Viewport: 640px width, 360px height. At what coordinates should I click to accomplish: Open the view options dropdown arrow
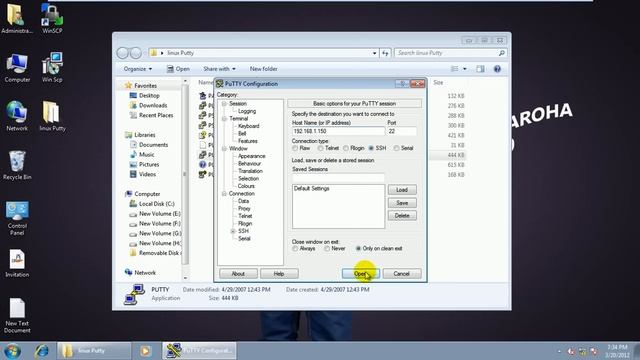[x=464, y=69]
